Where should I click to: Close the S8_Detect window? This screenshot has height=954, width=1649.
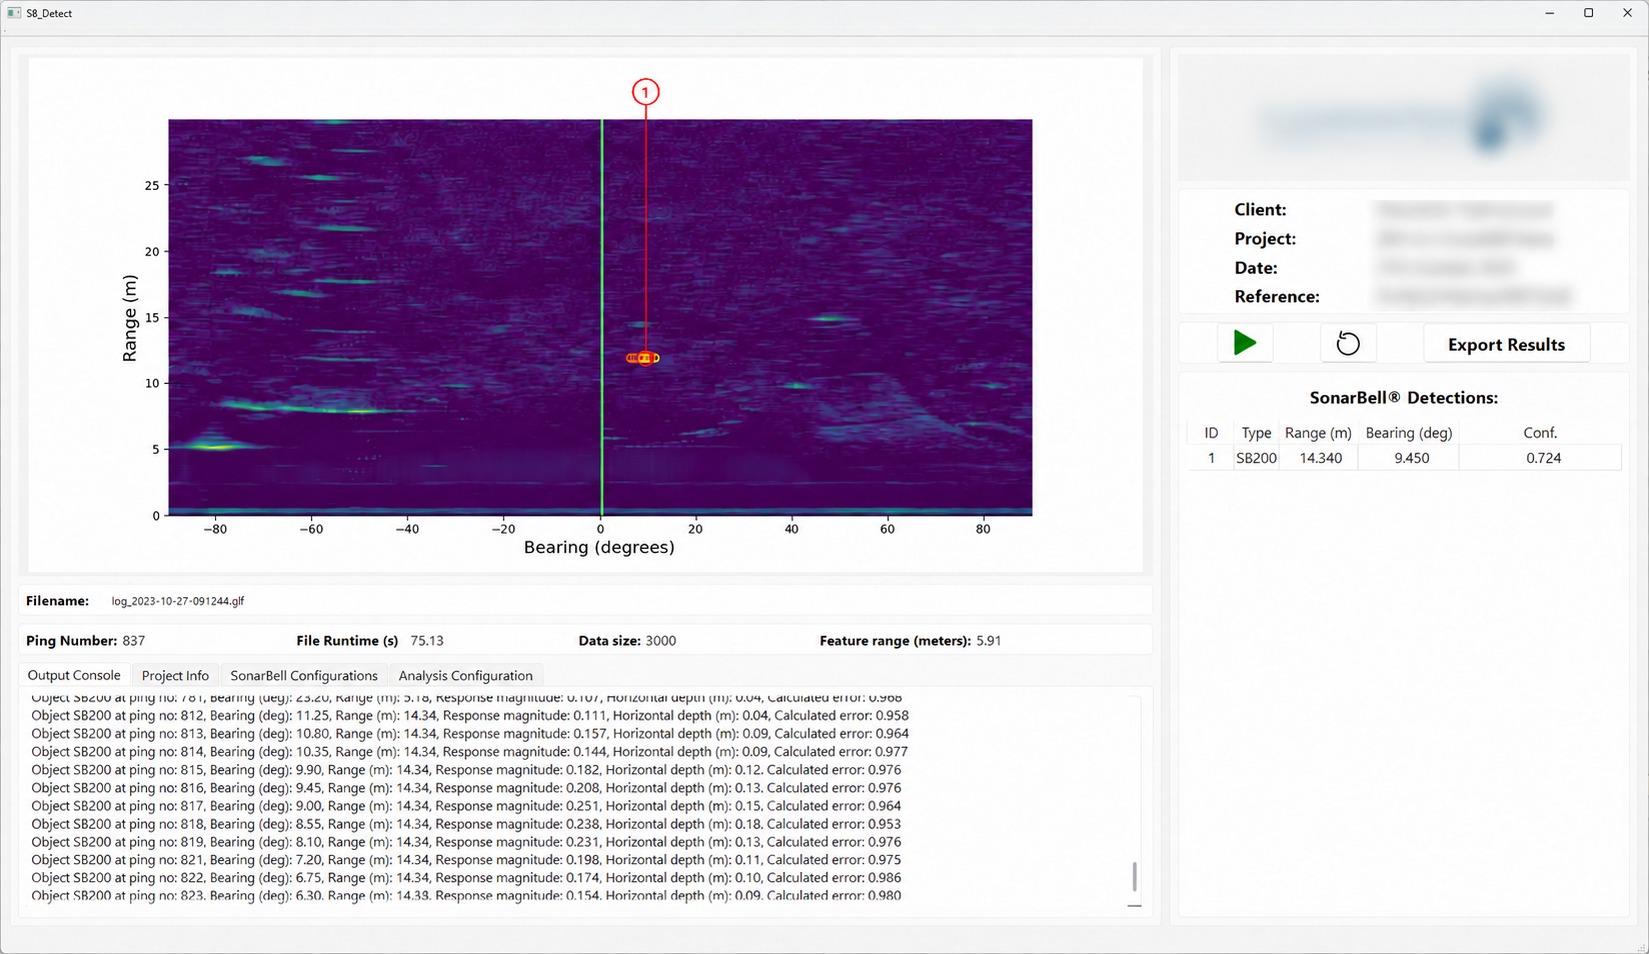pos(1627,13)
